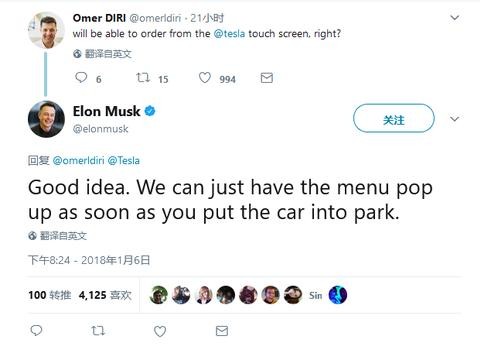
Task: Open dropdown chevron on Omer DIRI's tweet
Action: click(455, 18)
